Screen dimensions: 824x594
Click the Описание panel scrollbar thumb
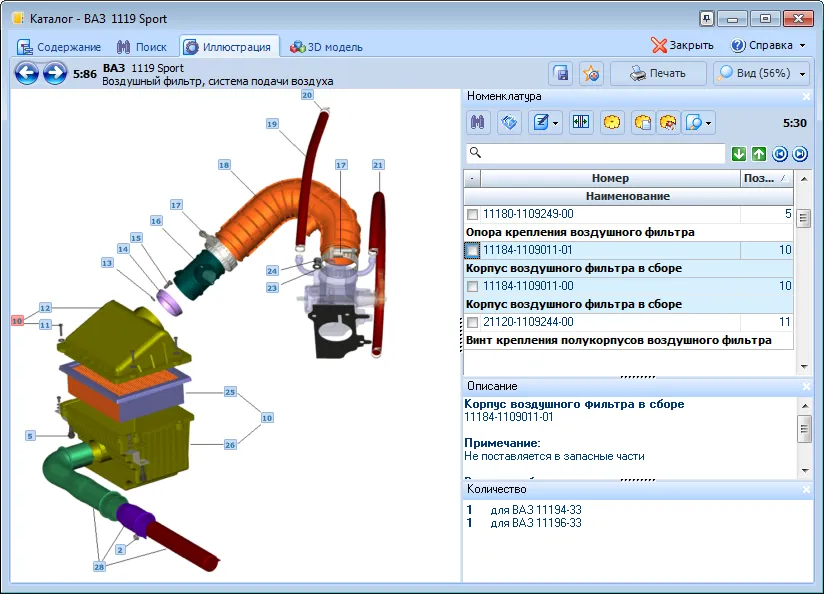coord(804,429)
